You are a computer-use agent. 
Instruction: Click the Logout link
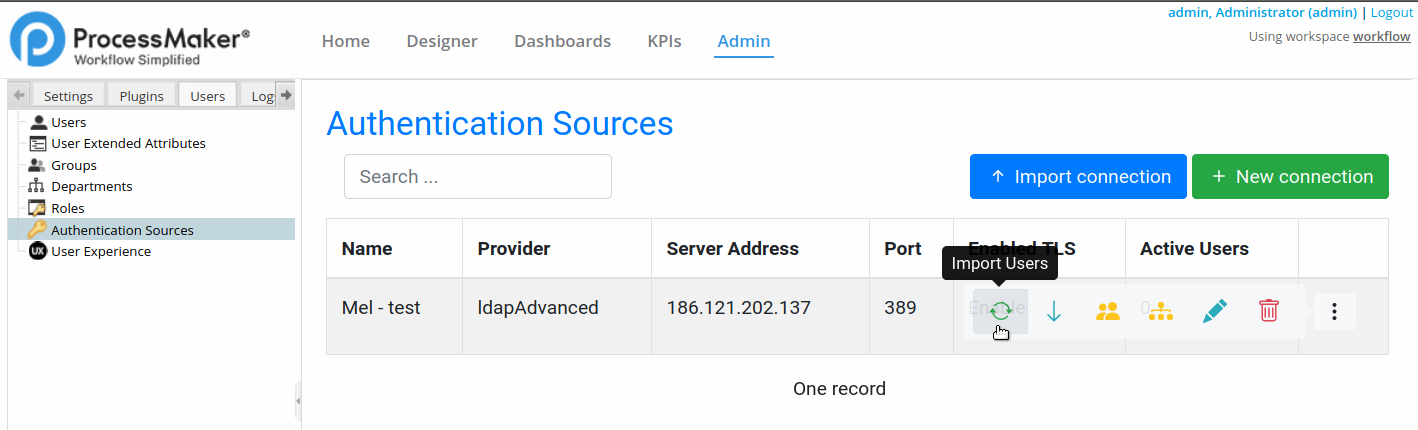[1391, 13]
